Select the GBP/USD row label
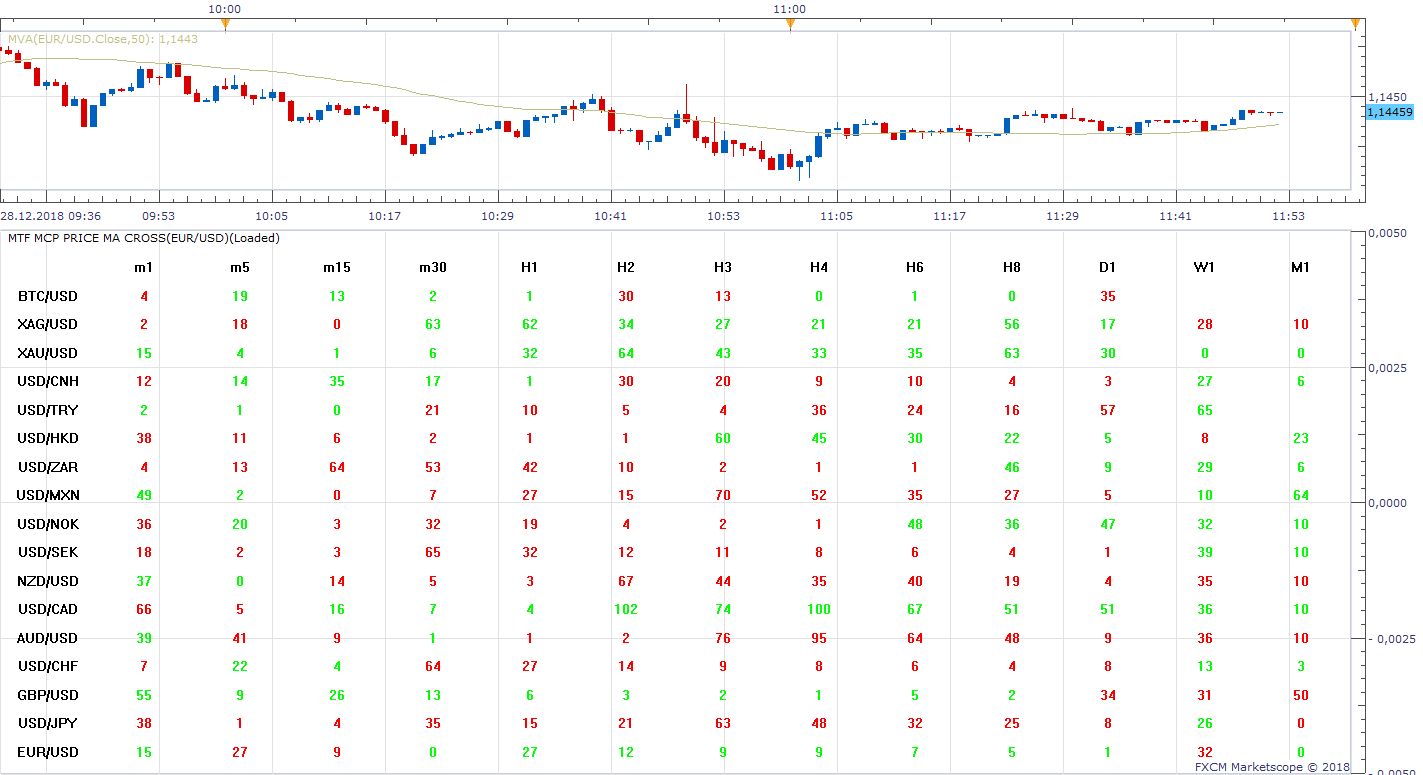Screen dimensions: 1423x775 point(47,695)
